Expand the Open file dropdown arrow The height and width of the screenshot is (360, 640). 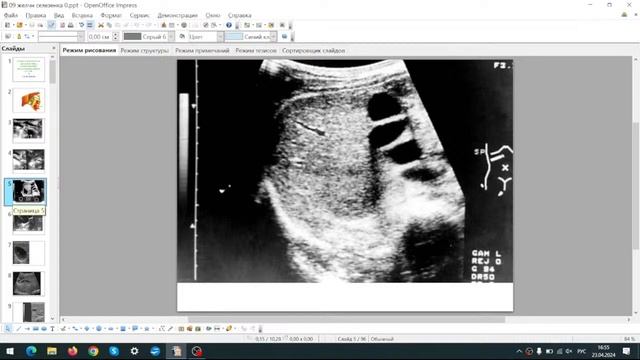25,25
